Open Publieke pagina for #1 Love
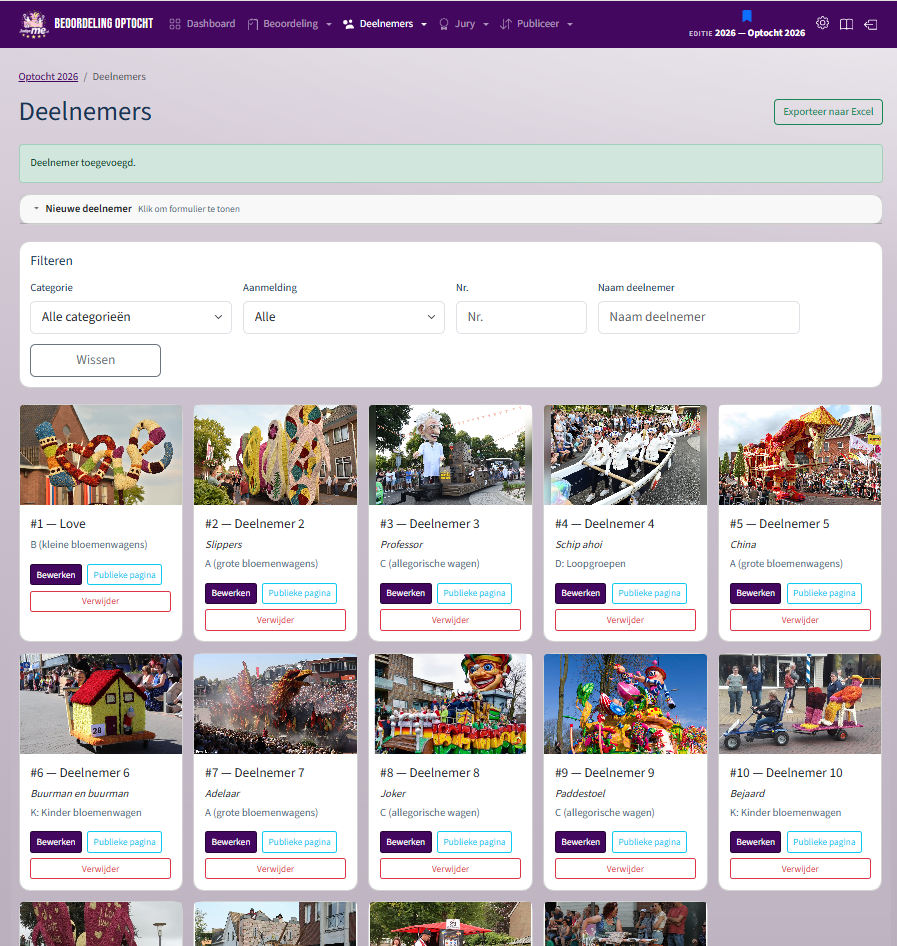The width and height of the screenshot is (897, 946). [124, 575]
